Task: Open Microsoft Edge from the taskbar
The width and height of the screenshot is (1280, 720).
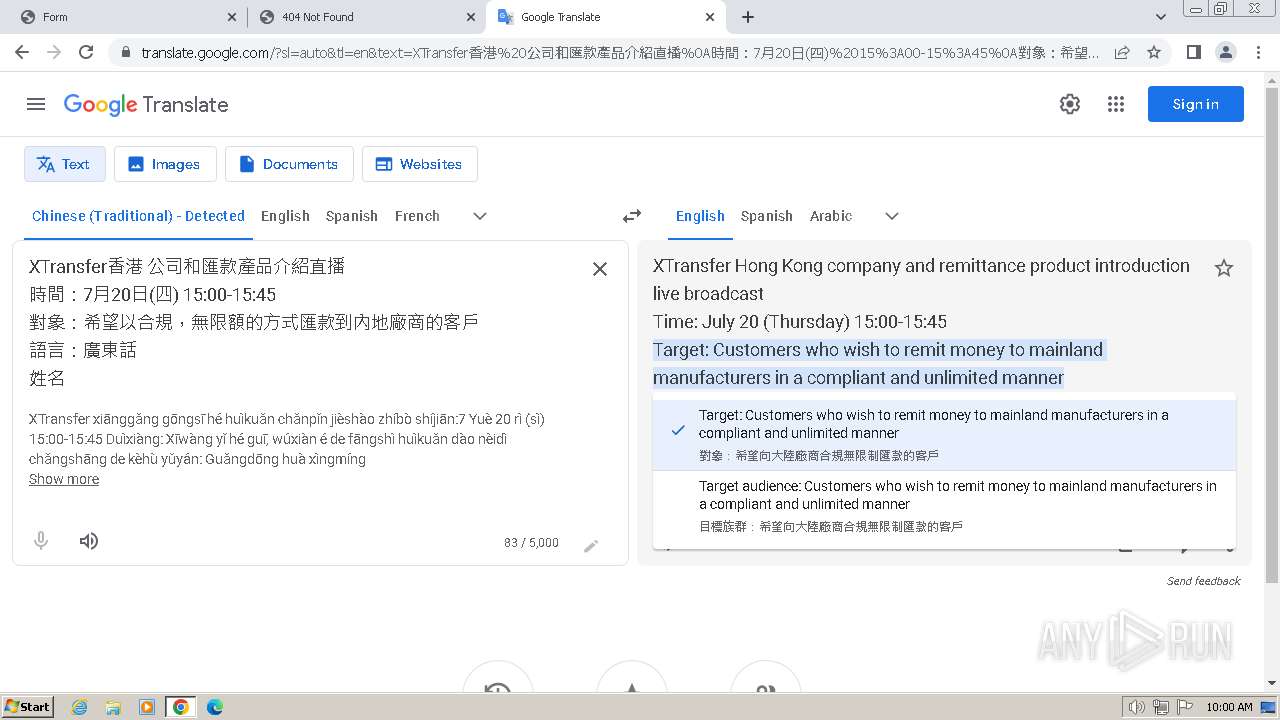Action: [x=214, y=707]
